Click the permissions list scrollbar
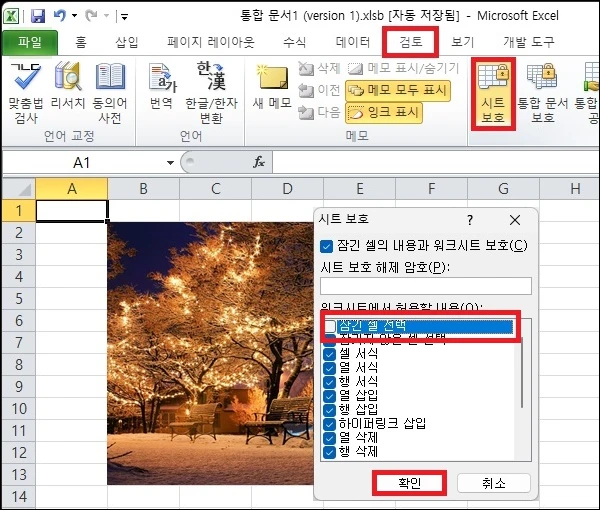This screenshot has width=600, height=510. [x=522, y=373]
